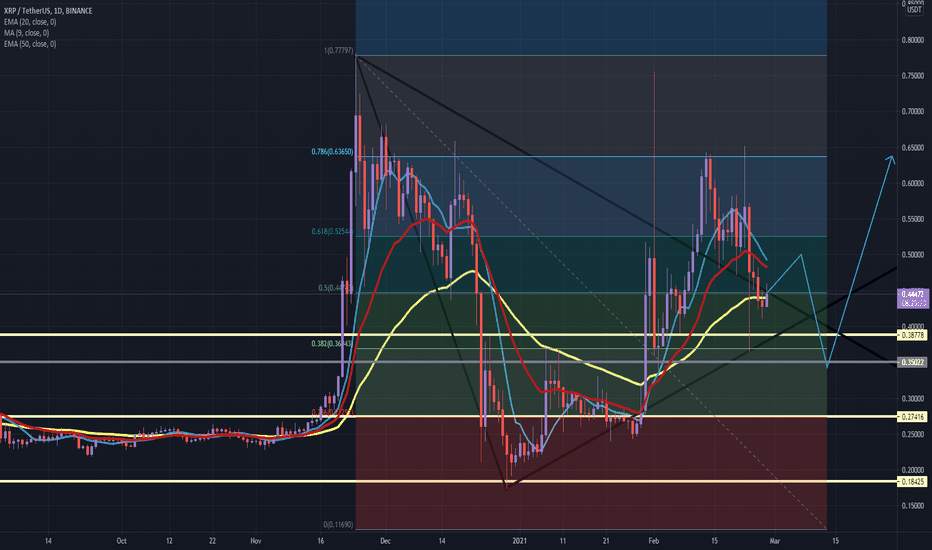Click the 2021 label on time axis
The image size is (932, 550).
tap(519, 541)
